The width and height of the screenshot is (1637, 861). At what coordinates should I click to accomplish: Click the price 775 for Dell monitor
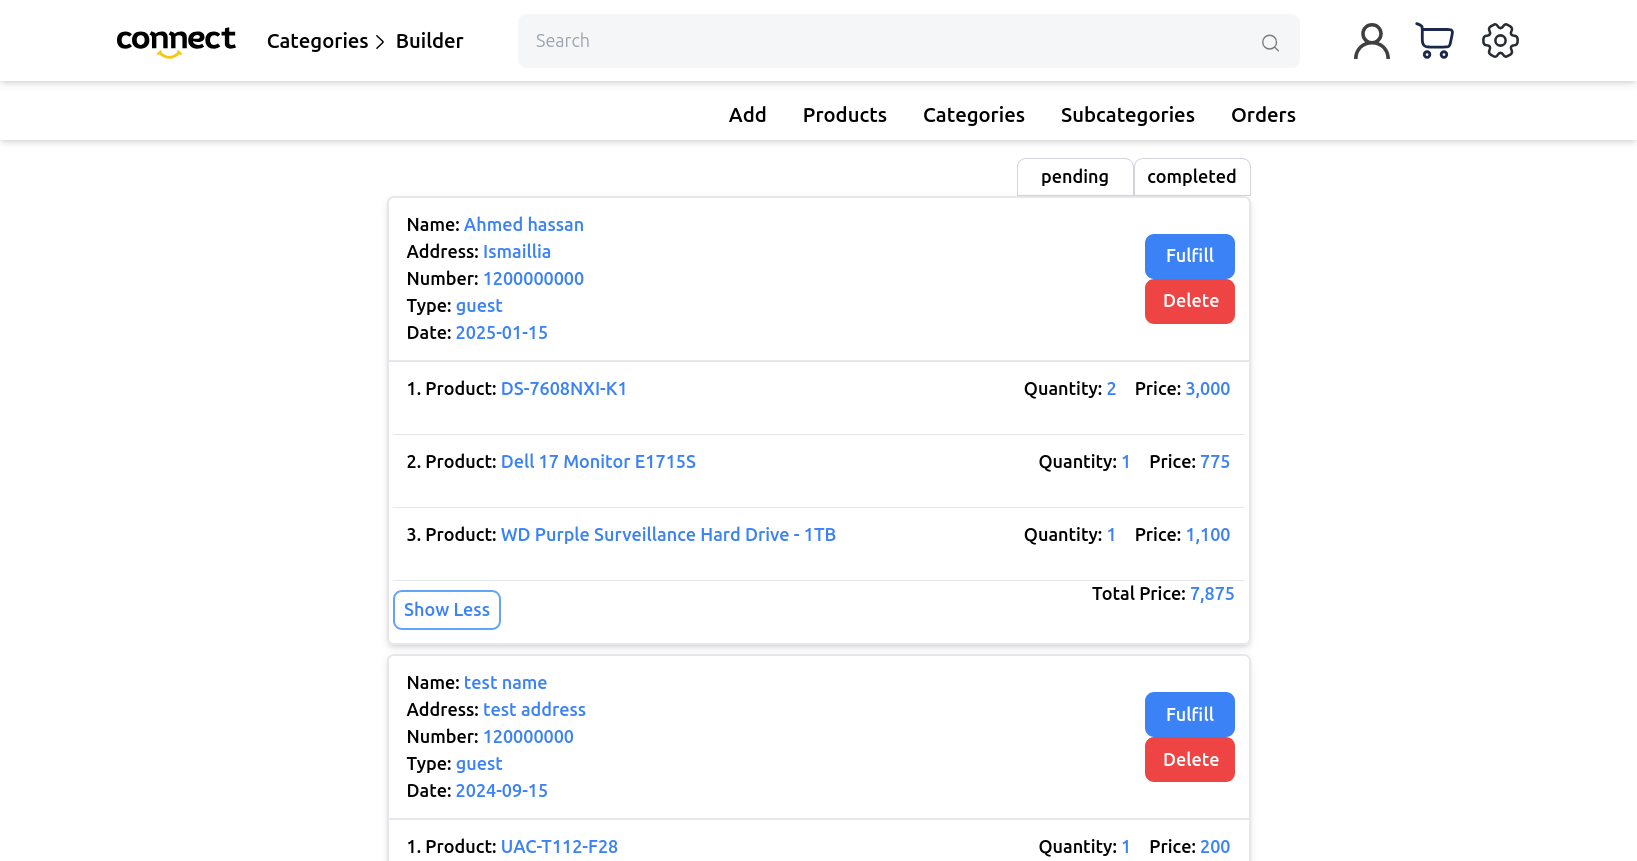pos(1215,462)
